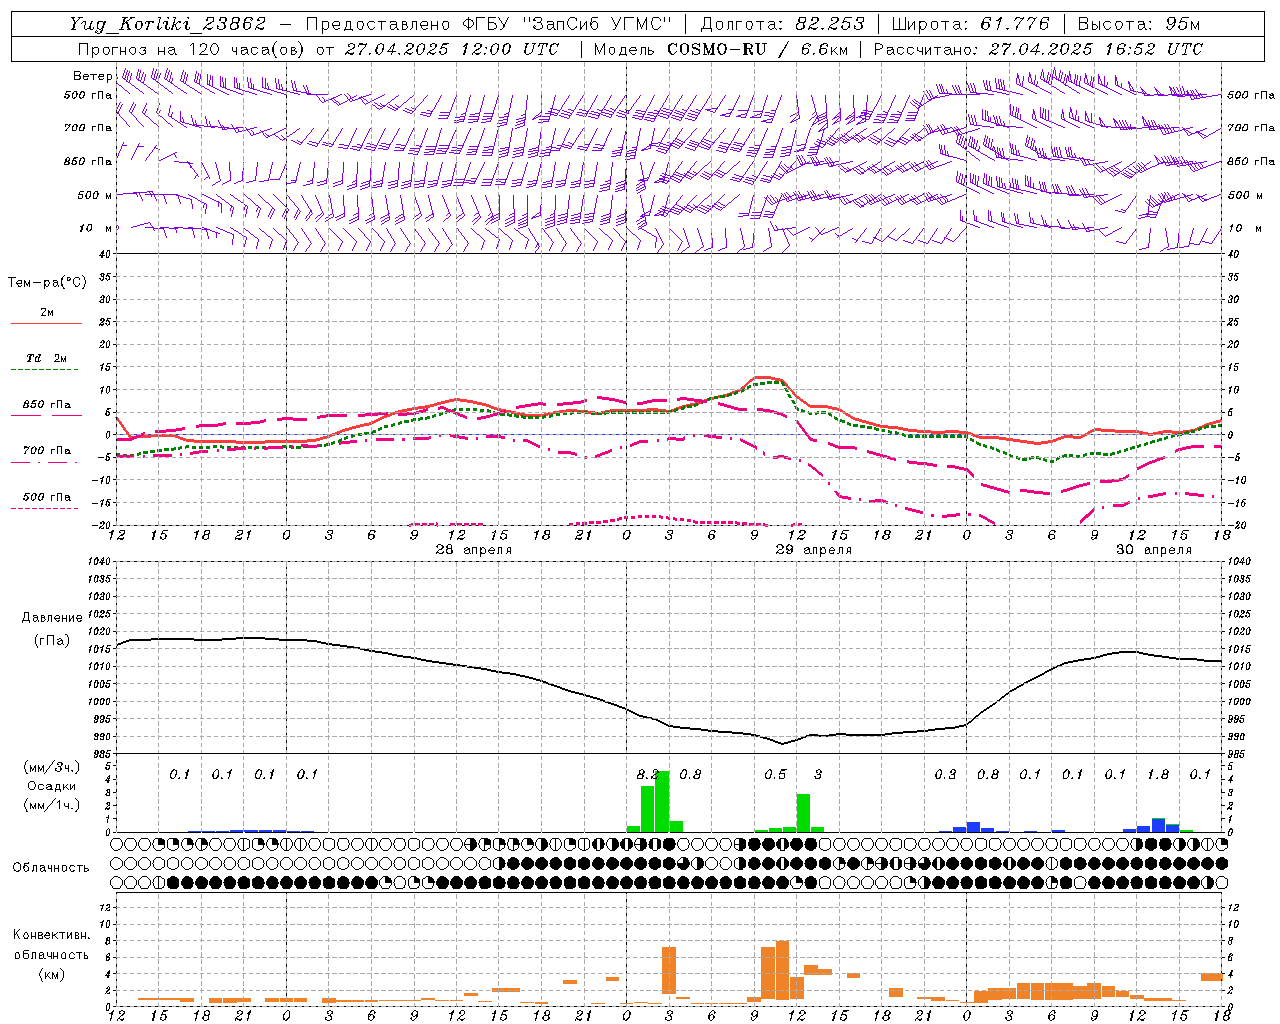1280x1024 pixels.
Task: Click the '2м' temperature legend entry
Action: (47, 312)
